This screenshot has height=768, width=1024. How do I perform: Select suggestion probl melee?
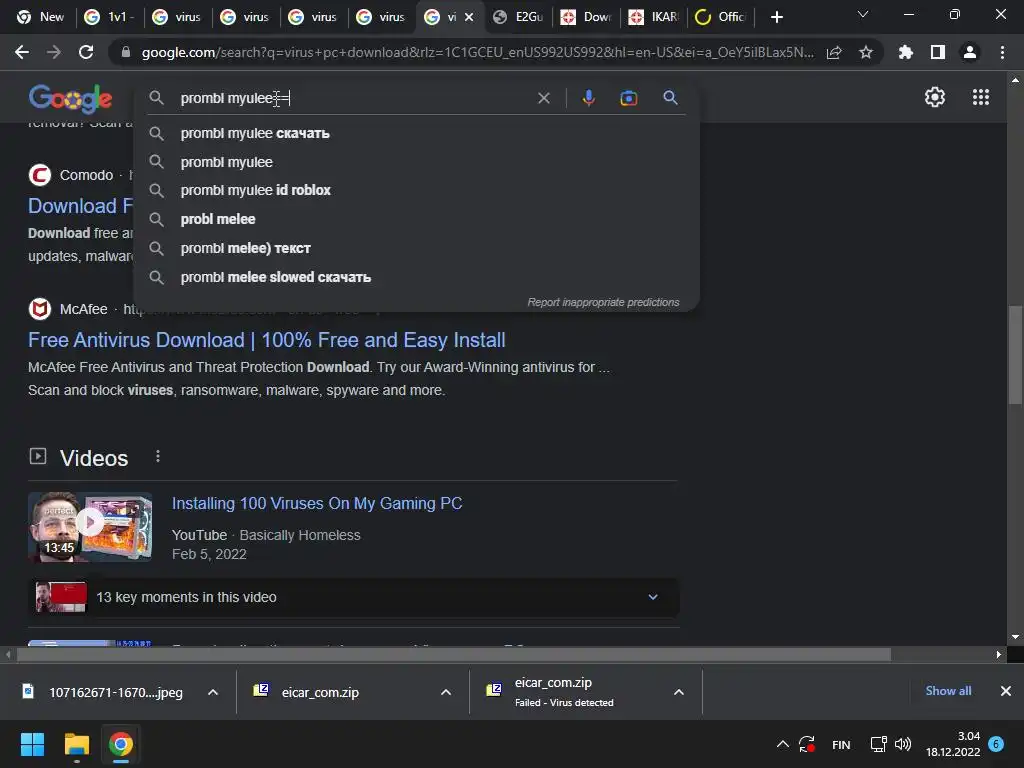416,219
